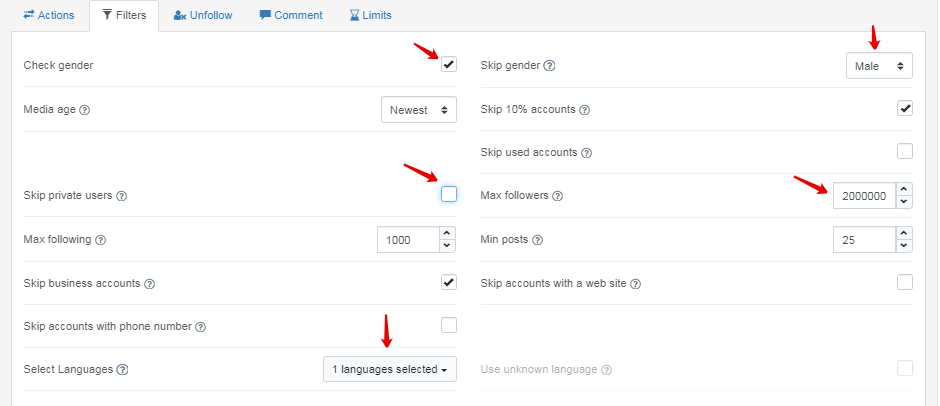Click help icon beside Min posts
This screenshot has width=940, height=406.
[538, 240]
